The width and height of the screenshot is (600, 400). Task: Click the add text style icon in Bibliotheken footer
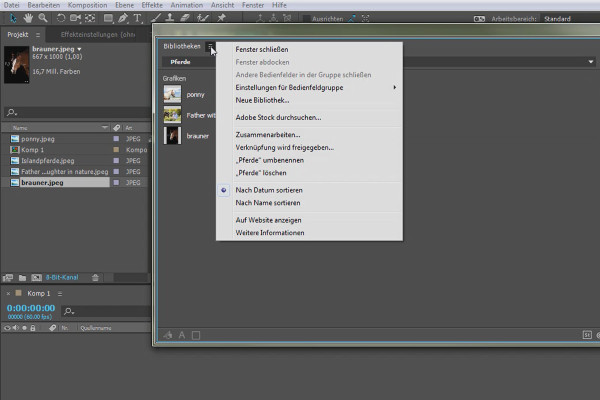point(182,335)
